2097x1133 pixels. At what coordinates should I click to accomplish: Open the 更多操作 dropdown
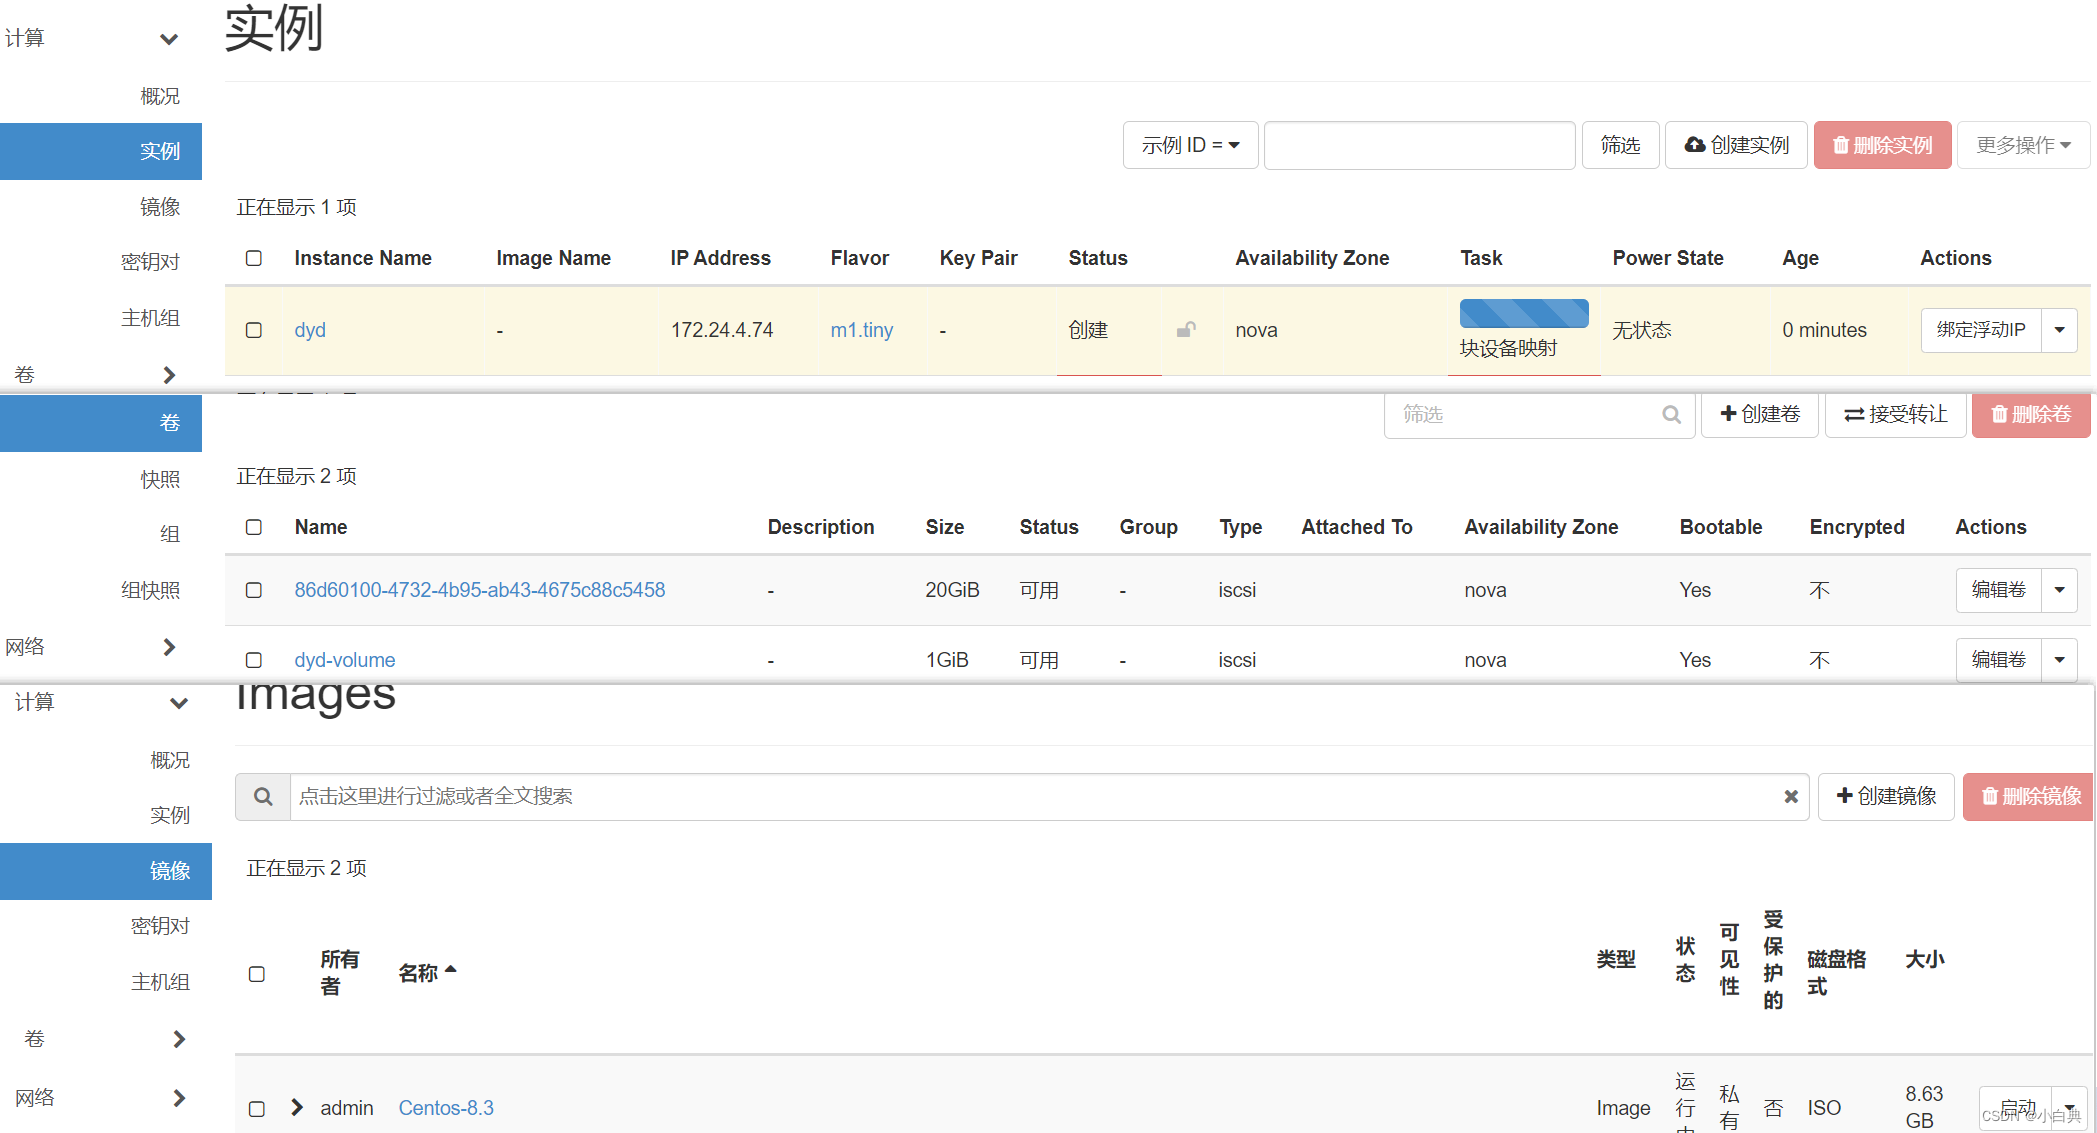pos(2023,145)
